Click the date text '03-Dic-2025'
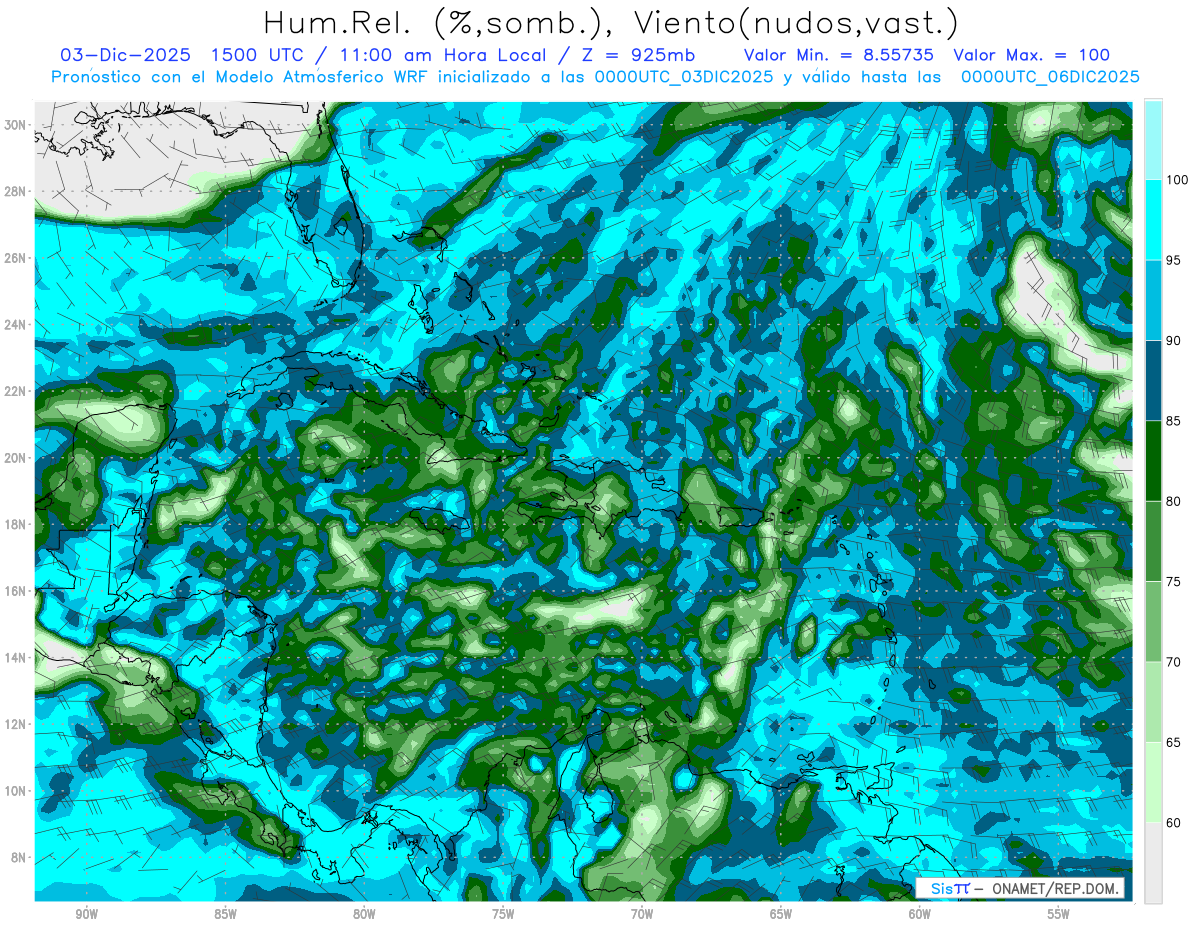Image resolution: width=1200 pixels, height=927 pixels. tap(125, 55)
